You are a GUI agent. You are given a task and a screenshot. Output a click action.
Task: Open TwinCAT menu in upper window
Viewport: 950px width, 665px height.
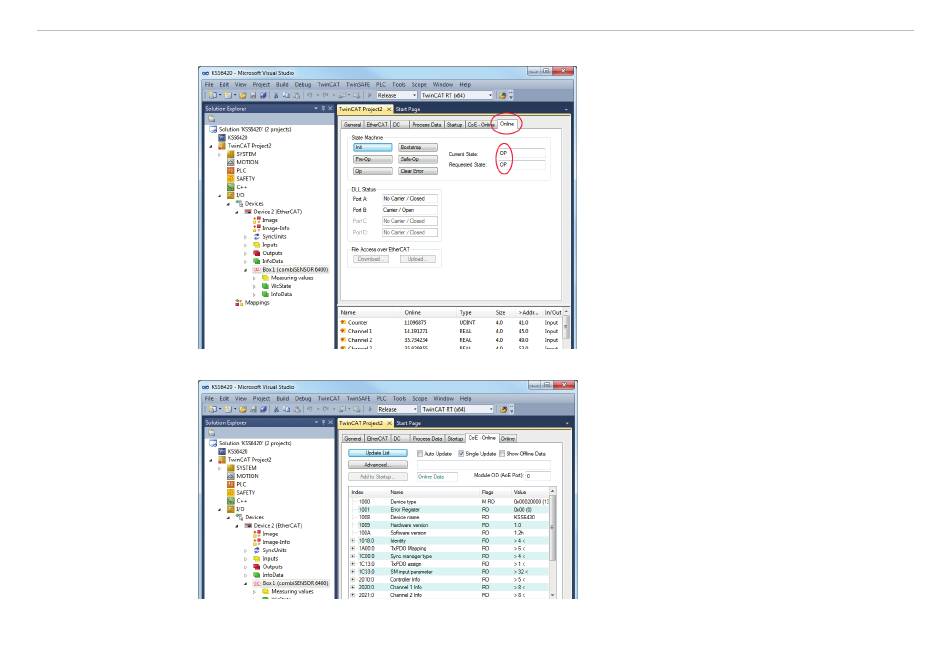pos(329,85)
